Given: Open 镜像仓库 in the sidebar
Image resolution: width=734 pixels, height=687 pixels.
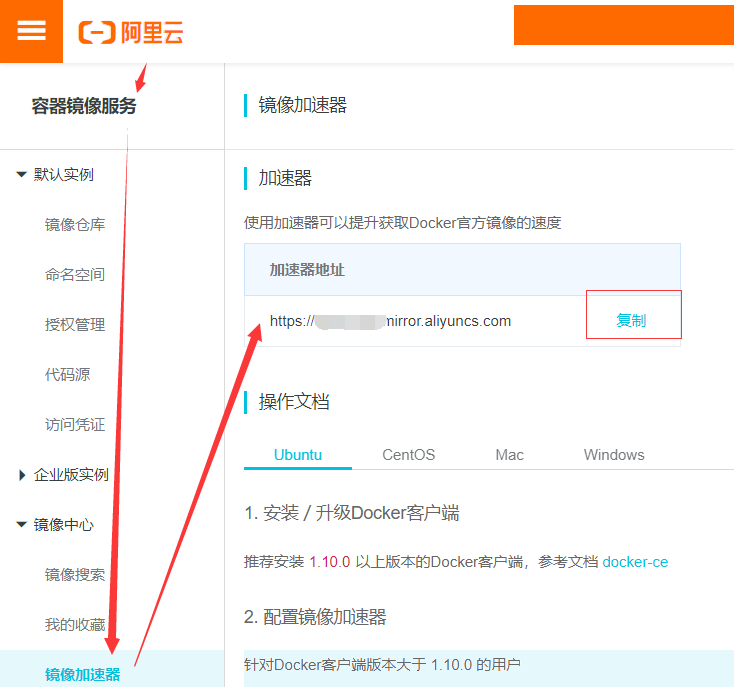Looking at the screenshot, I should (x=75, y=225).
